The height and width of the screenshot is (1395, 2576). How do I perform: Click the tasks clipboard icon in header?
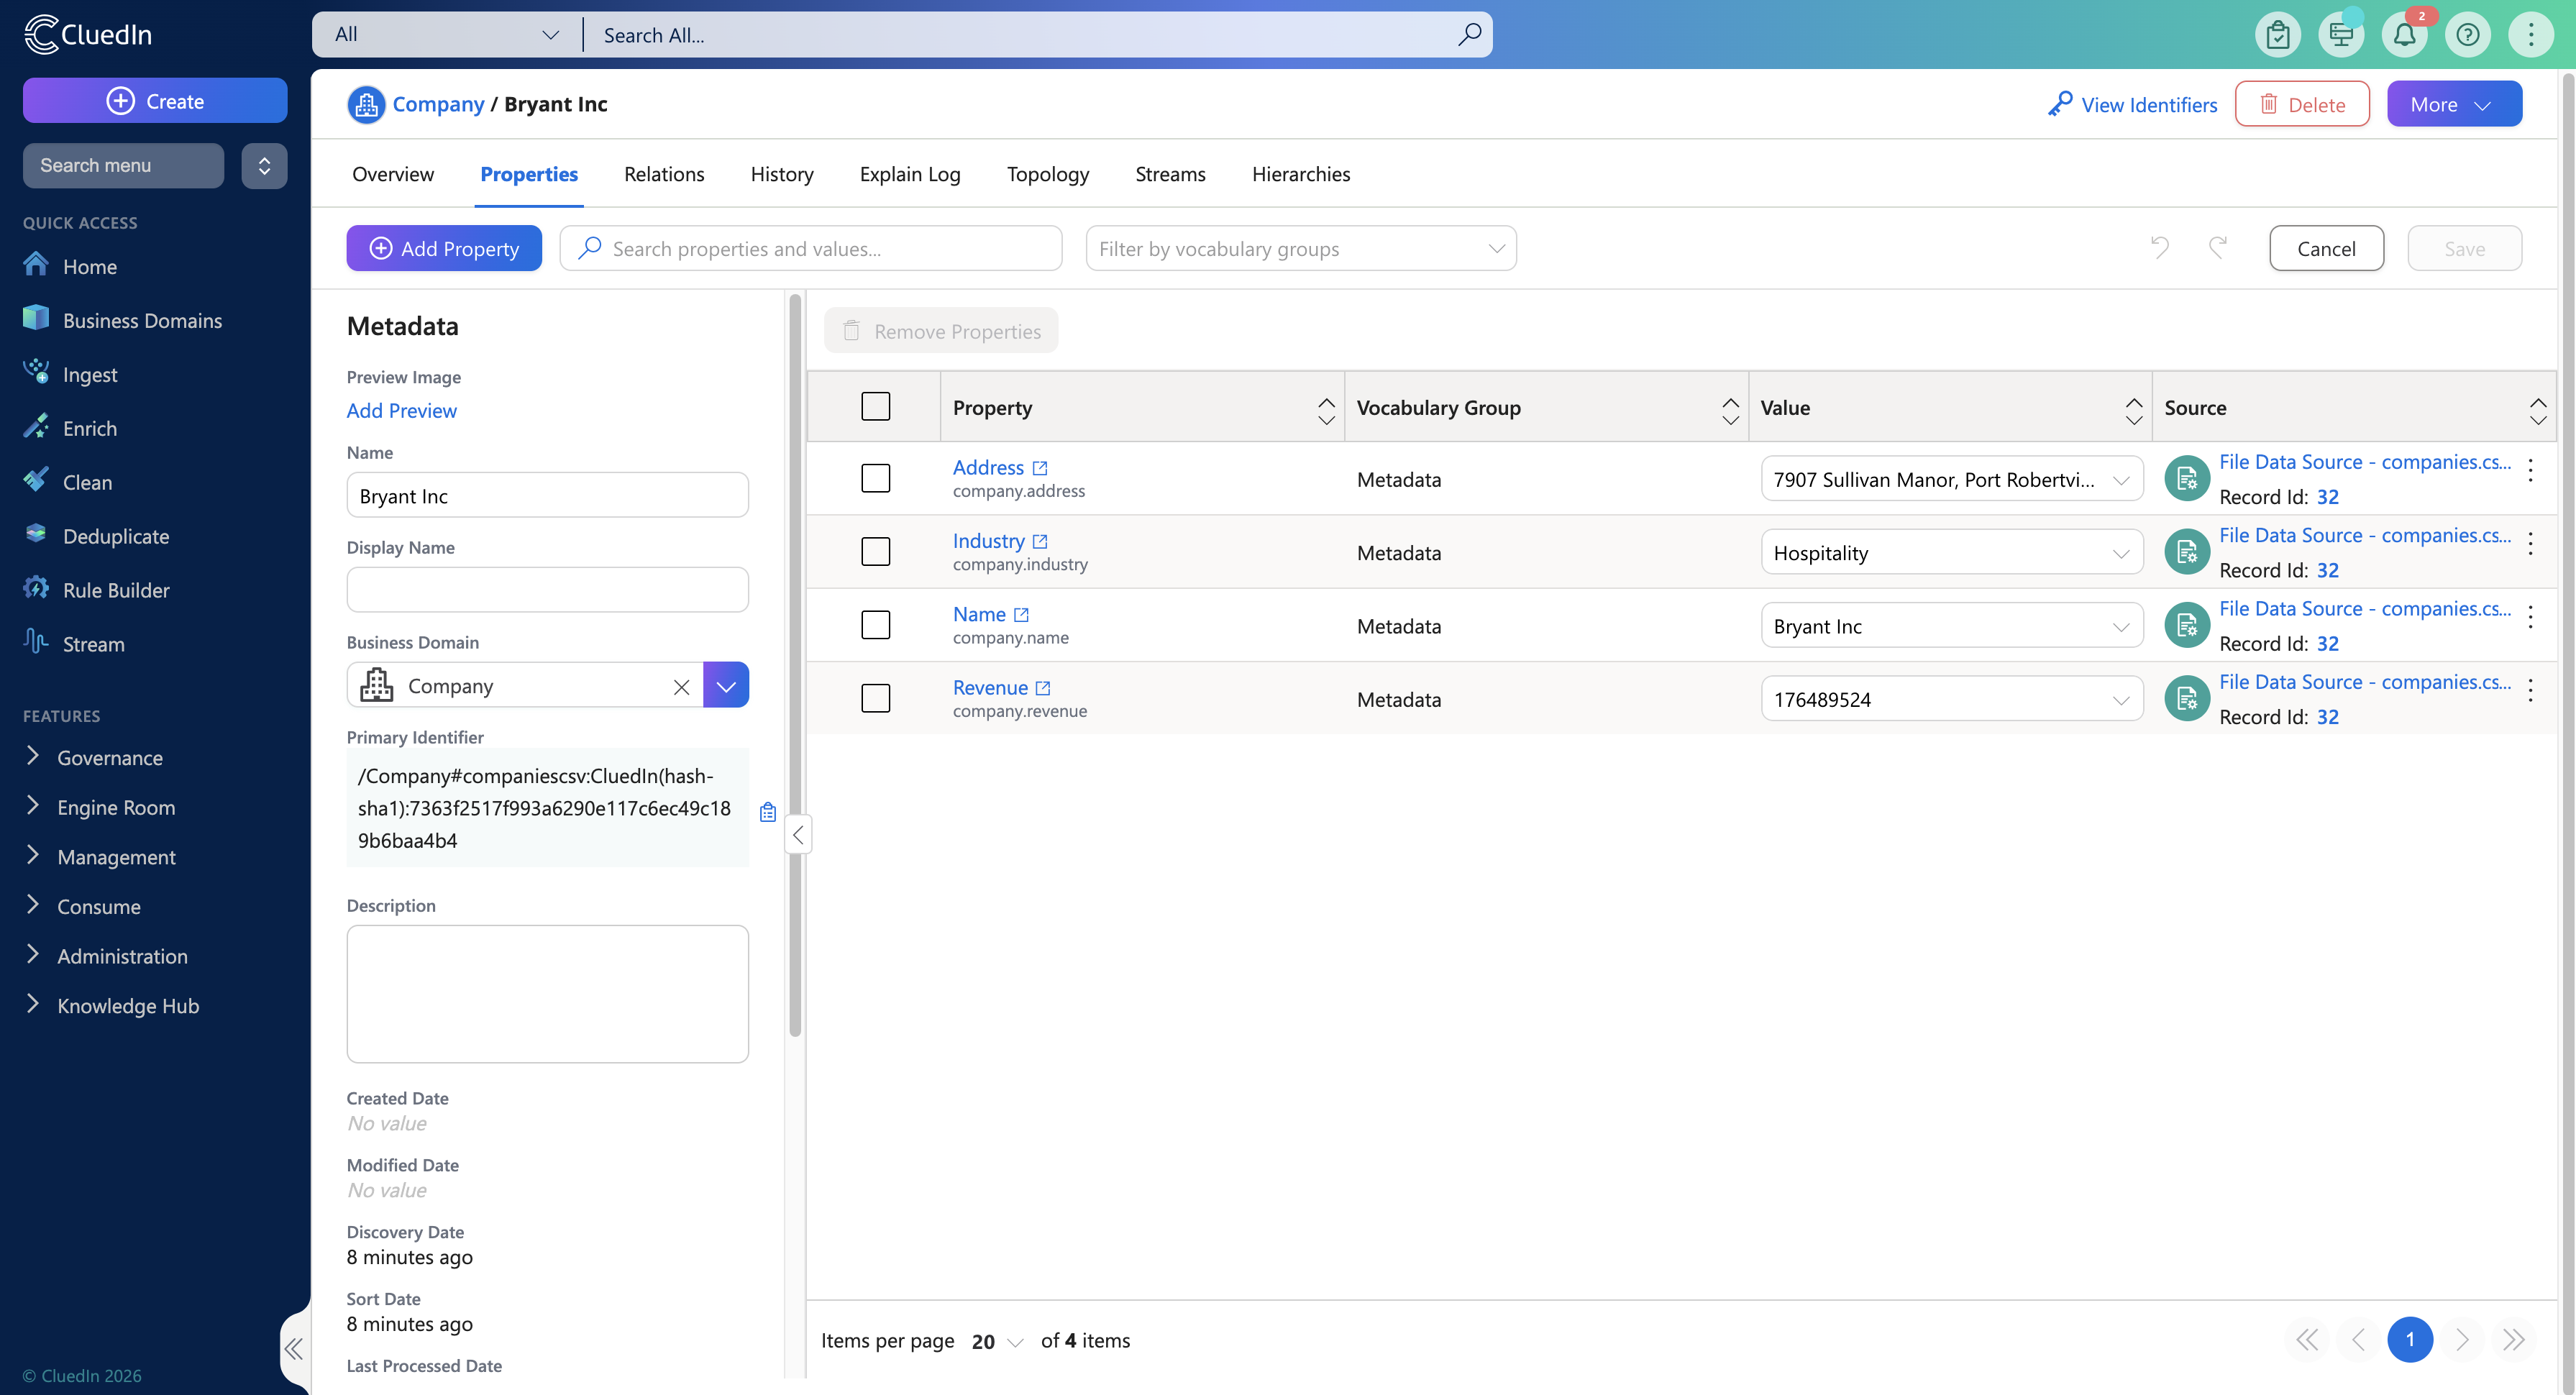(x=2278, y=35)
